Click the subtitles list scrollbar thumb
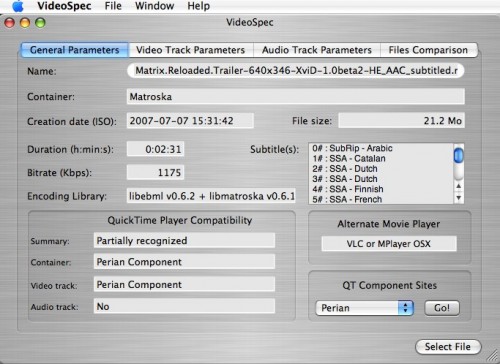 click(459, 155)
